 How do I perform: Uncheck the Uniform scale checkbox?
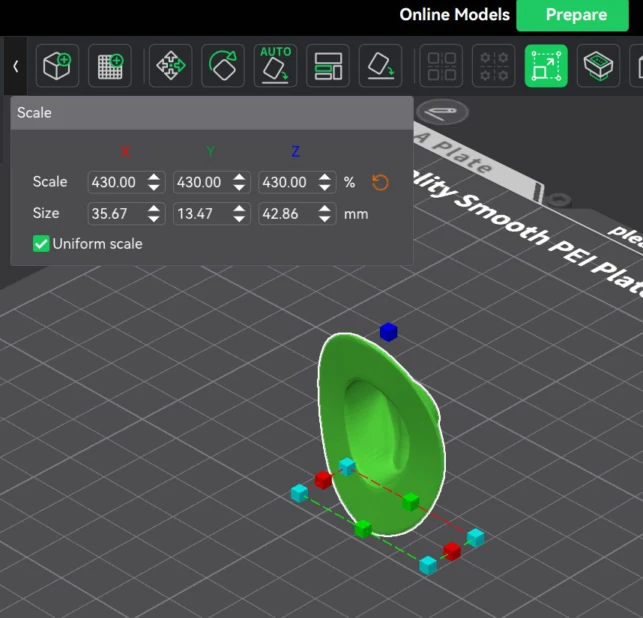[41, 244]
